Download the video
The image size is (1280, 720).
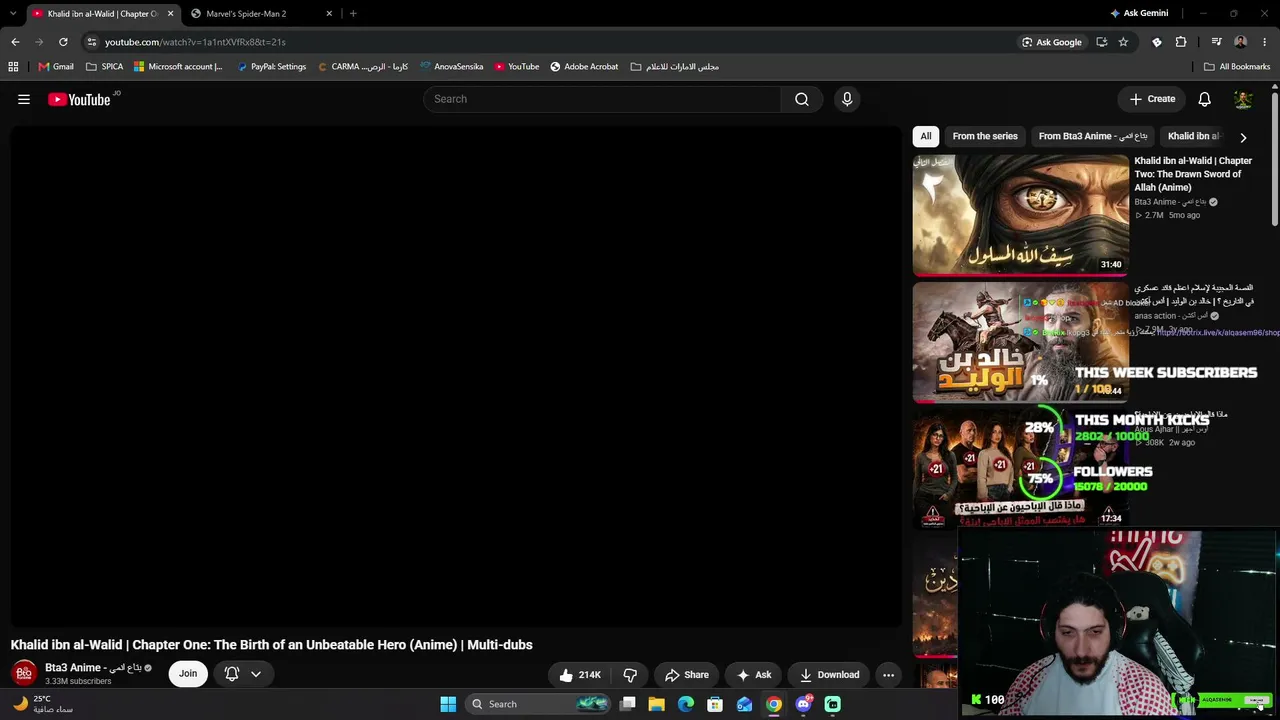point(829,675)
